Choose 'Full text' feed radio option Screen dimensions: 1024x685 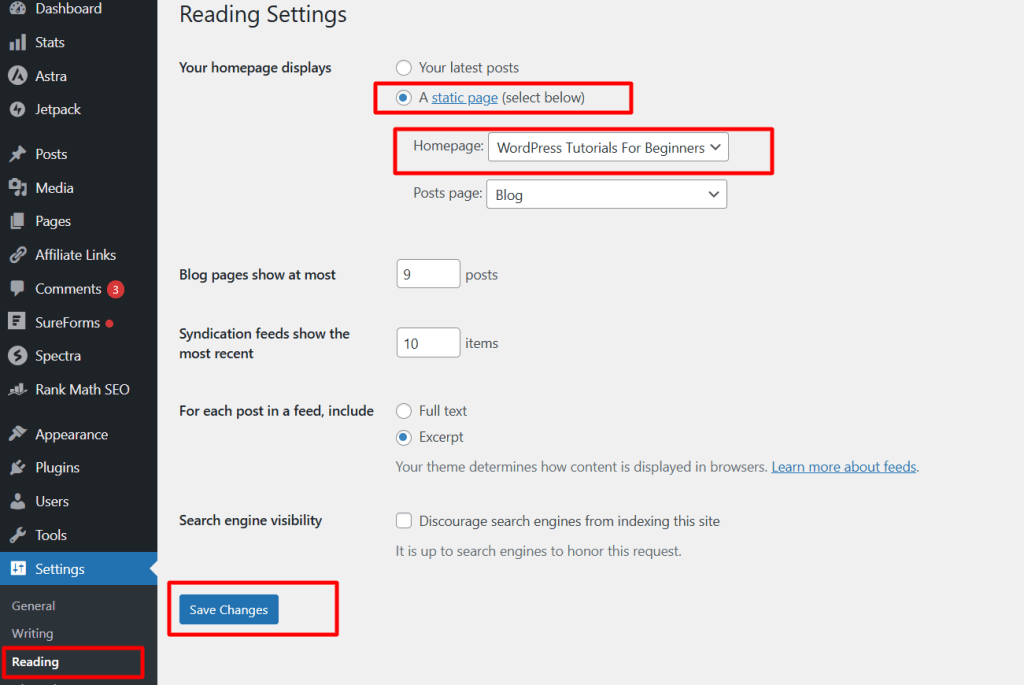pyautogui.click(x=404, y=411)
